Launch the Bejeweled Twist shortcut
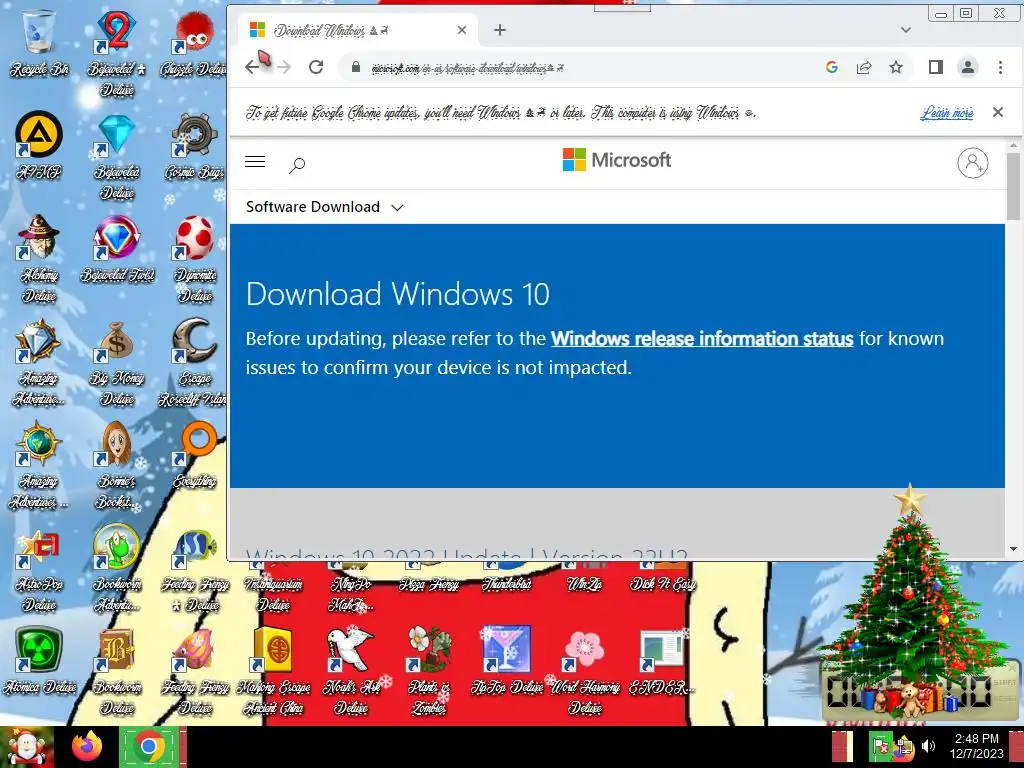This screenshot has height=768, width=1024. [117, 249]
